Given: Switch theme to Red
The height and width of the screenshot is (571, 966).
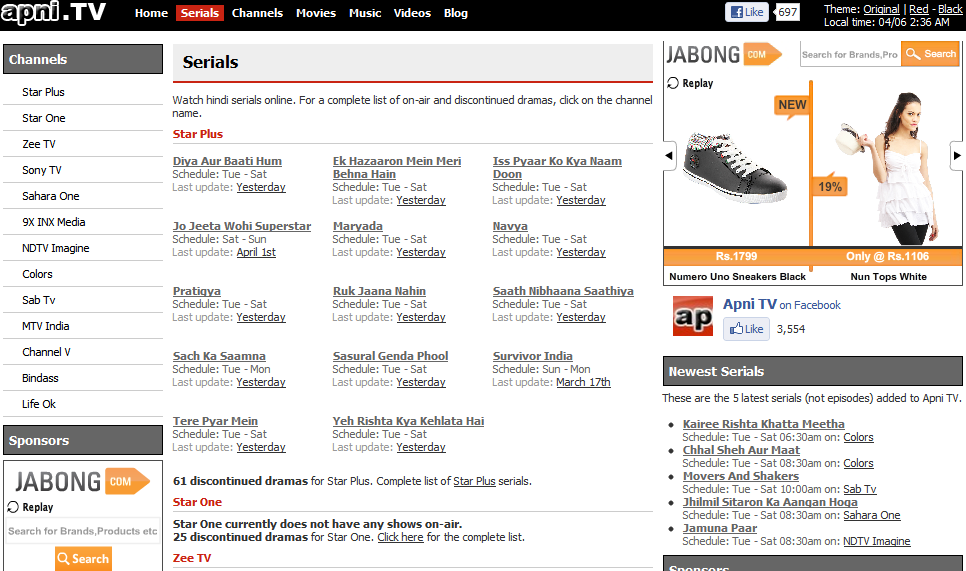Looking at the screenshot, I should click(919, 9).
